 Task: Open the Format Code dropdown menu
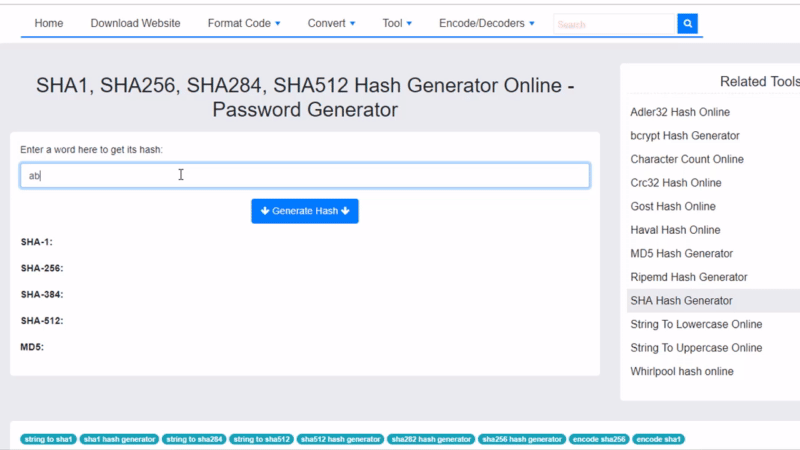click(x=244, y=23)
